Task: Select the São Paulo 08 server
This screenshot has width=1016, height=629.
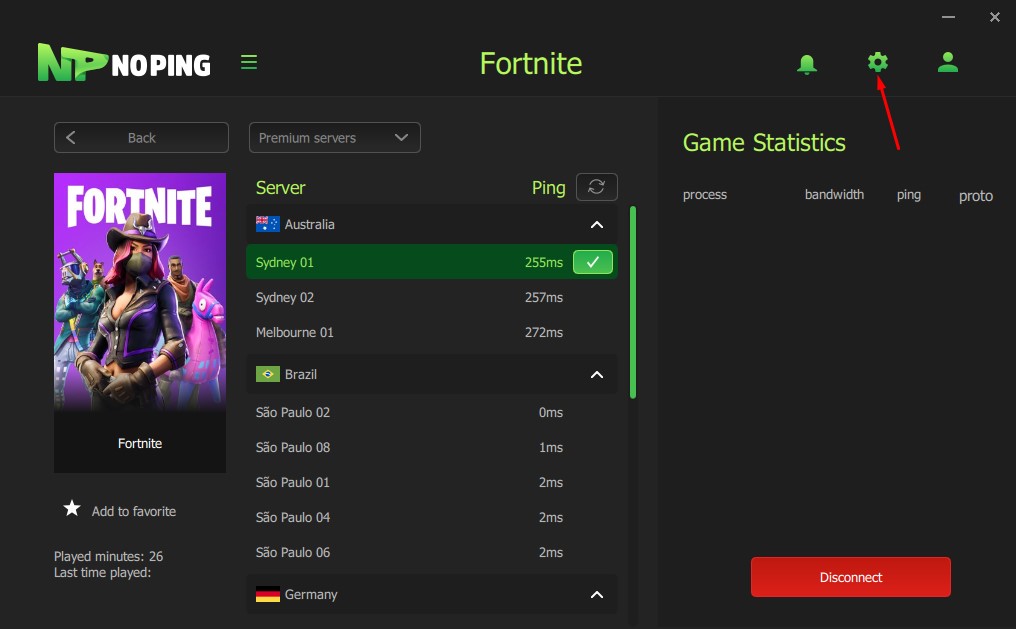Action: (x=432, y=448)
